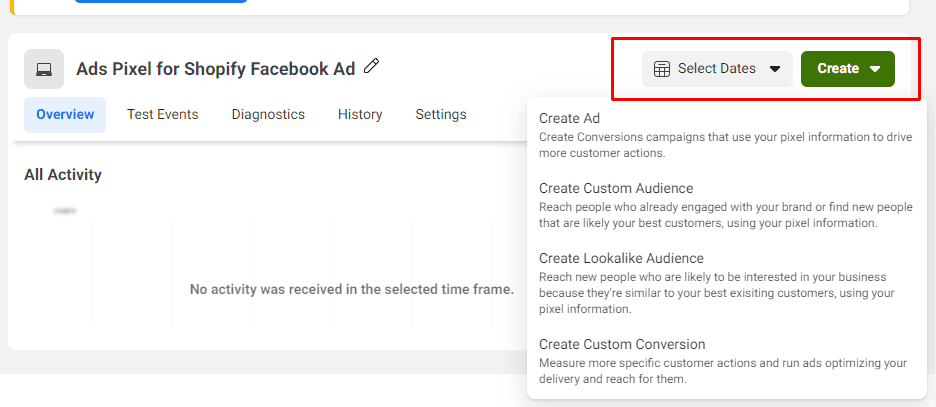Screen dimensions: 936x407
Task: Click the All Activity heading
Action: tap(63, 175)
